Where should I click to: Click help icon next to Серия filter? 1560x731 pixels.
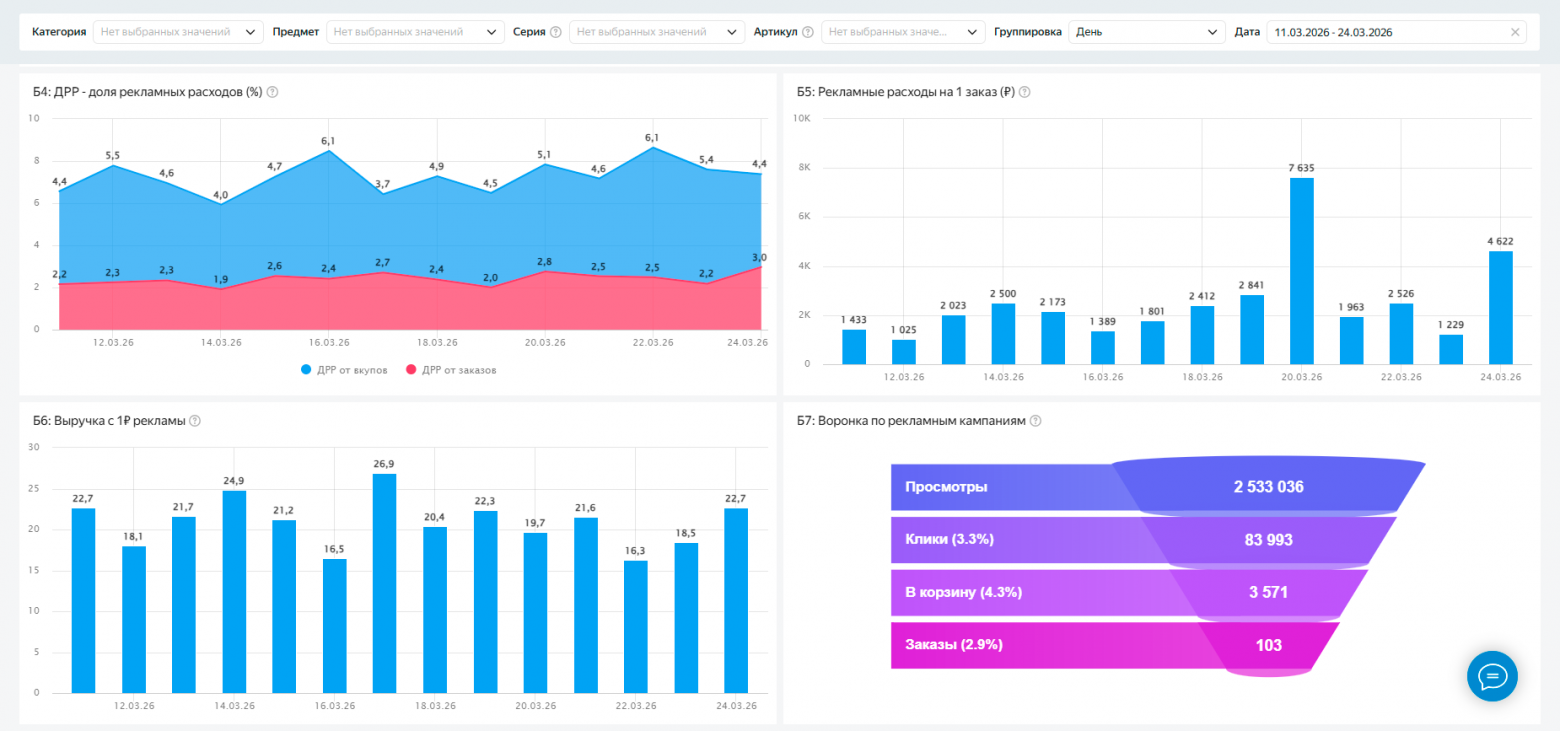(558, 31)
